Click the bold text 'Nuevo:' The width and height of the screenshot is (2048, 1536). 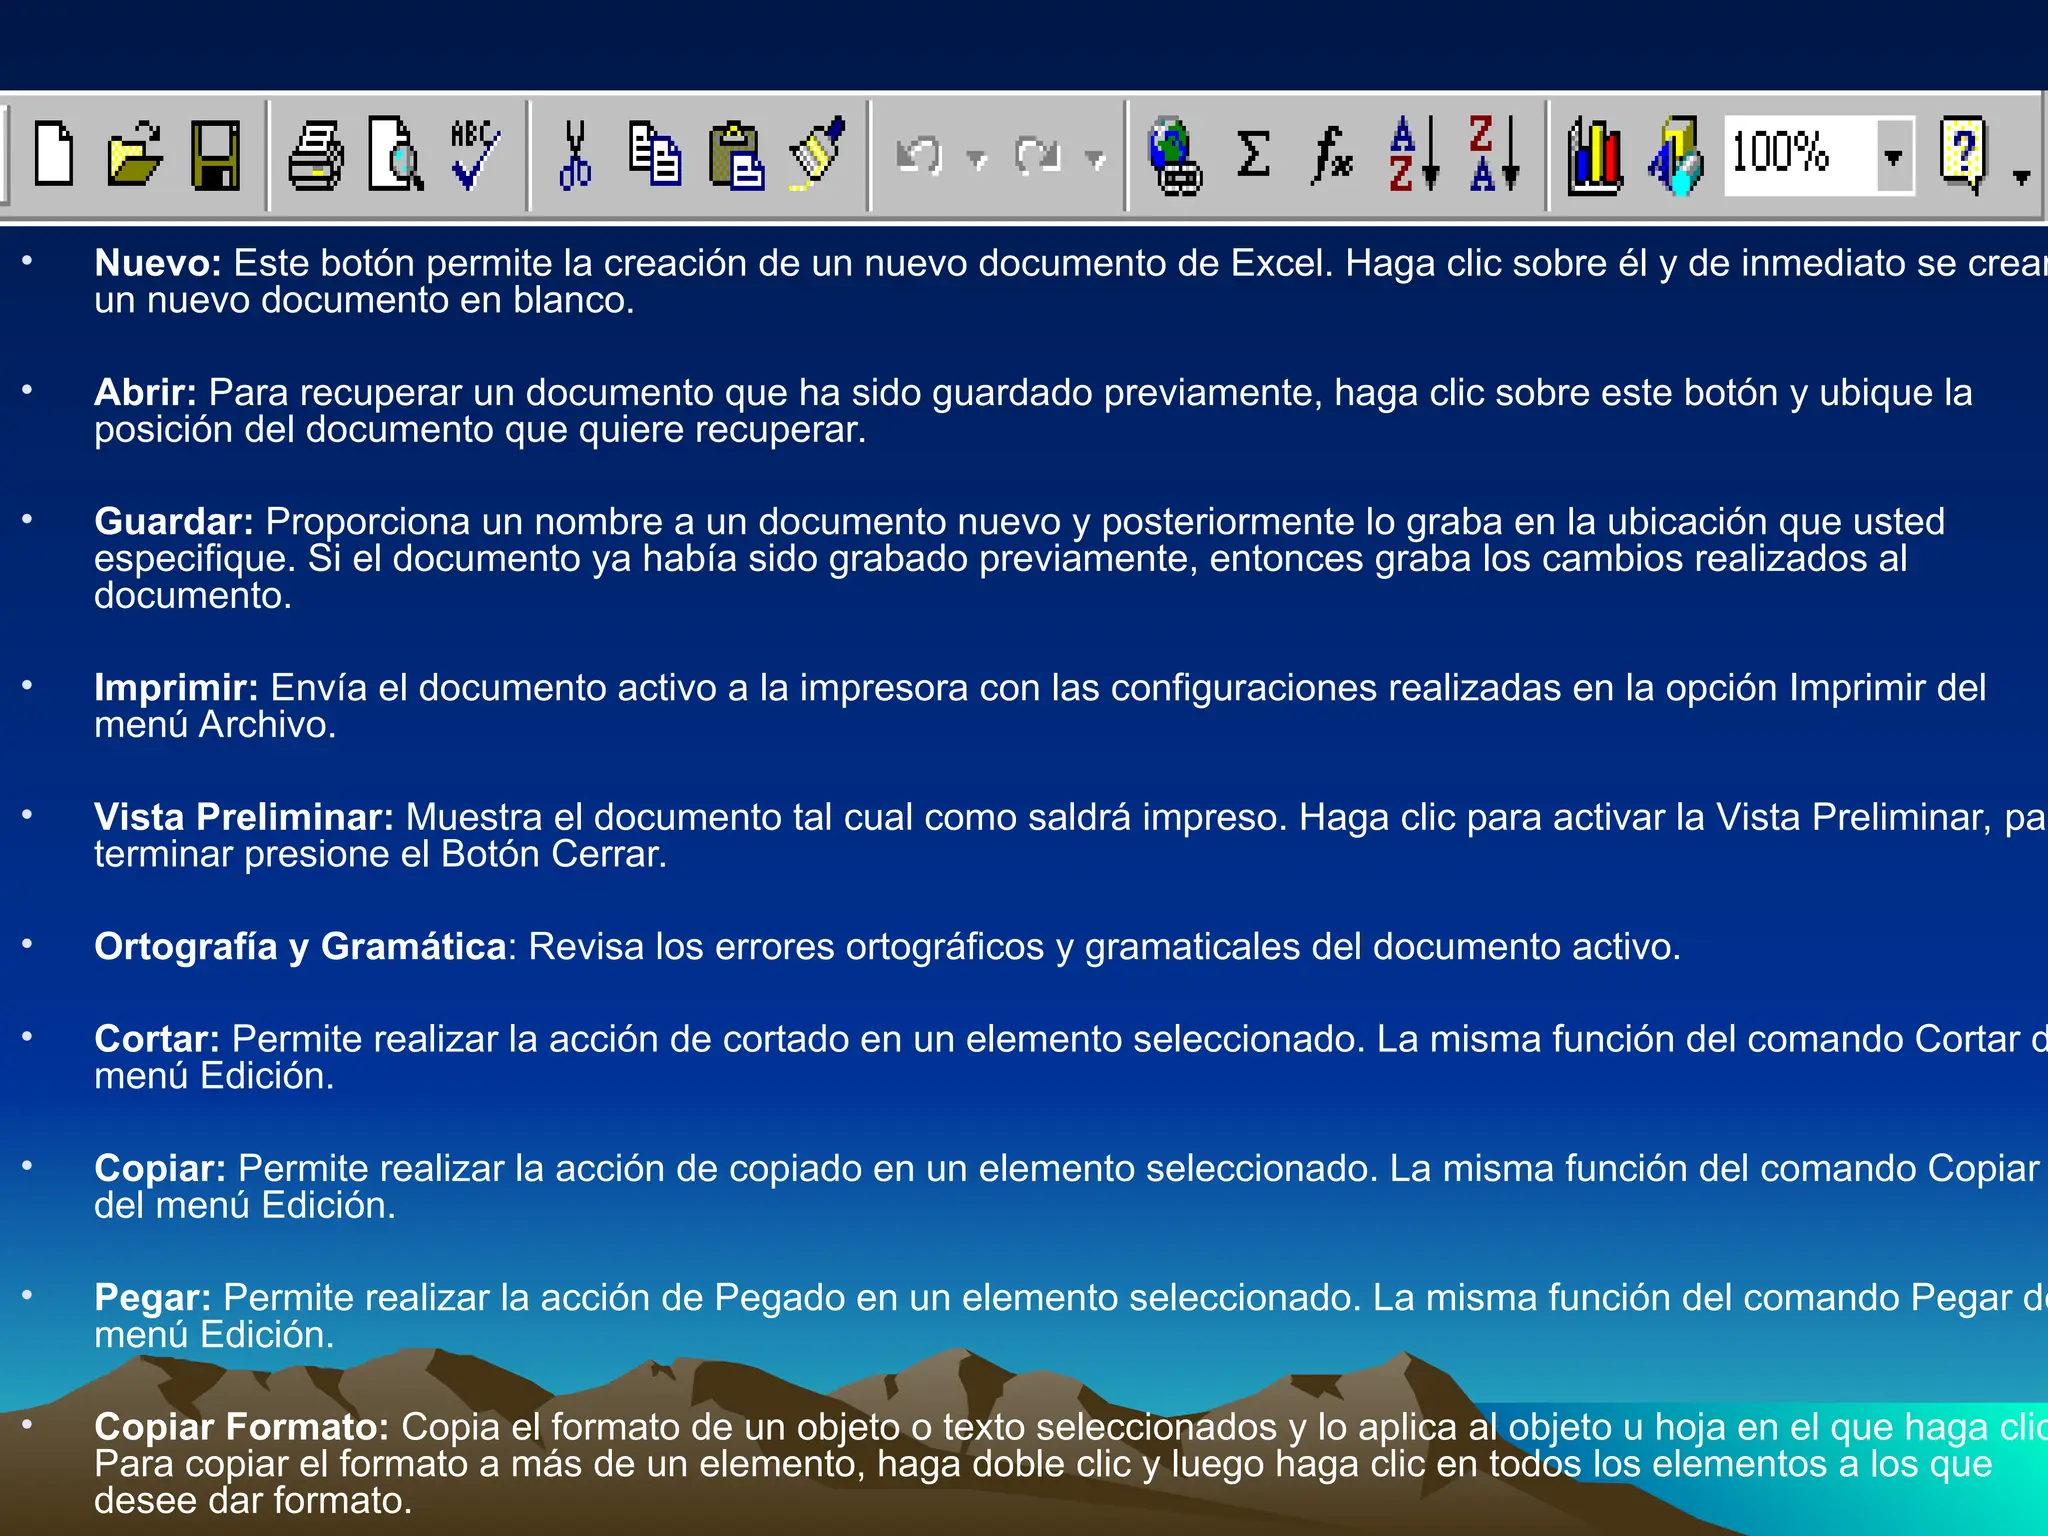[157, 263]
